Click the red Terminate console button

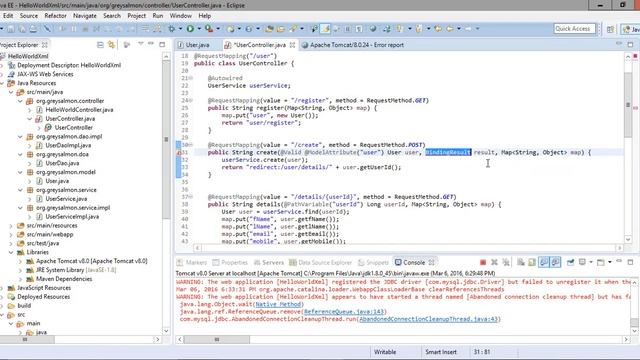(483, 262)
